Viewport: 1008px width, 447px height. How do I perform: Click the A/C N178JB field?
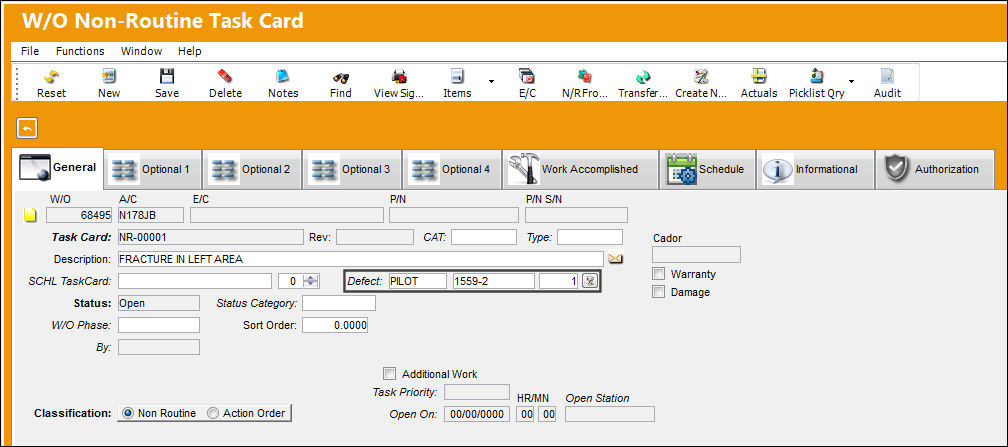point(150,215)
